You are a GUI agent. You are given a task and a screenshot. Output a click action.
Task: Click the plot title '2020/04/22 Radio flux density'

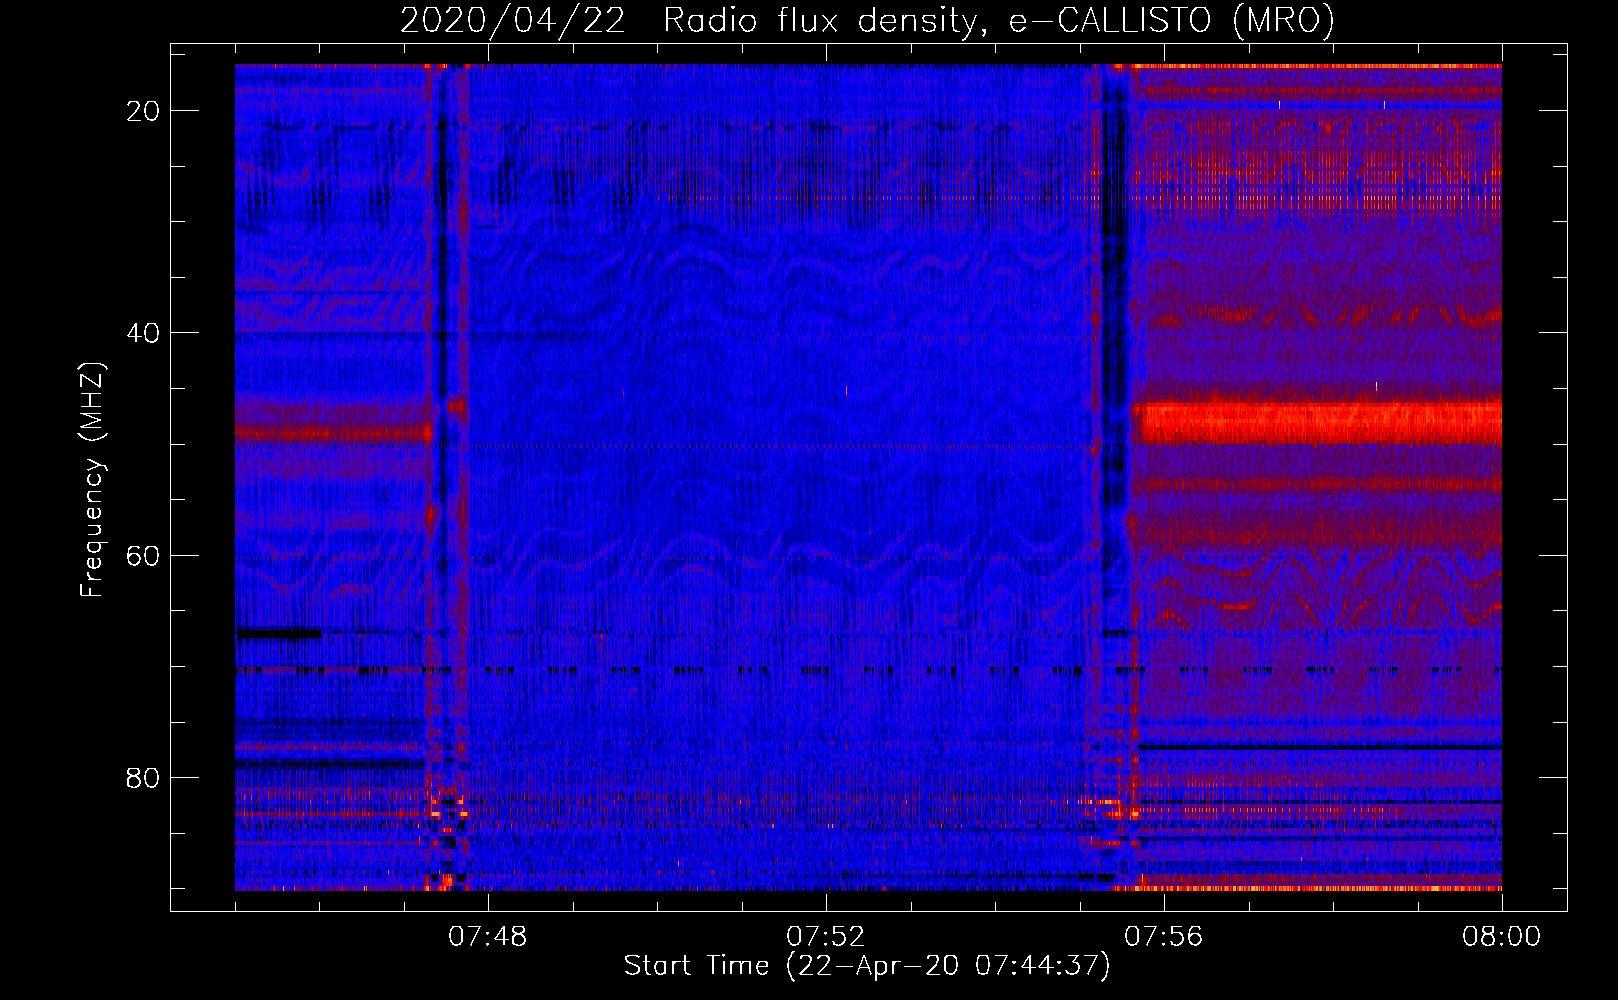(x=867, y=20)
